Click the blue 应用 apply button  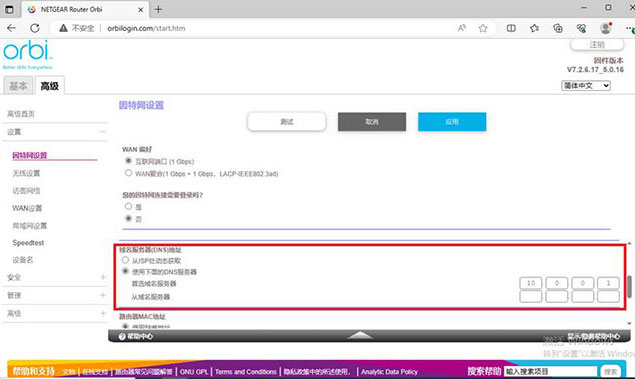tap(452, 122)
